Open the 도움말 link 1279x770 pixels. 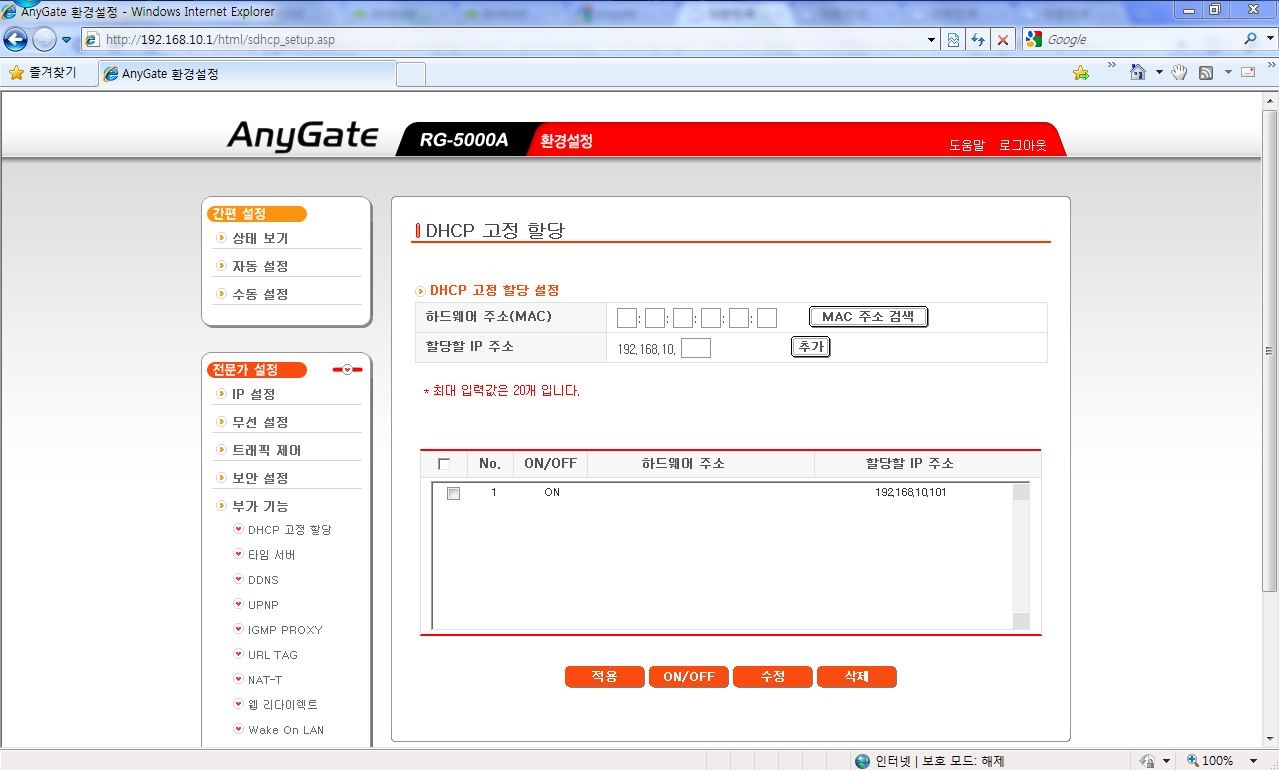967,145
